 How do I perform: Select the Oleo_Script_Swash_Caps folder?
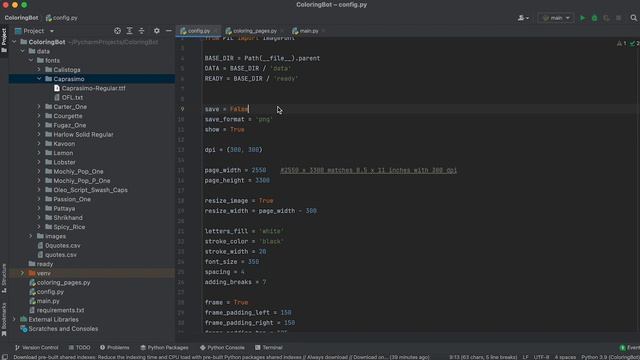click(x=86, y=190)
